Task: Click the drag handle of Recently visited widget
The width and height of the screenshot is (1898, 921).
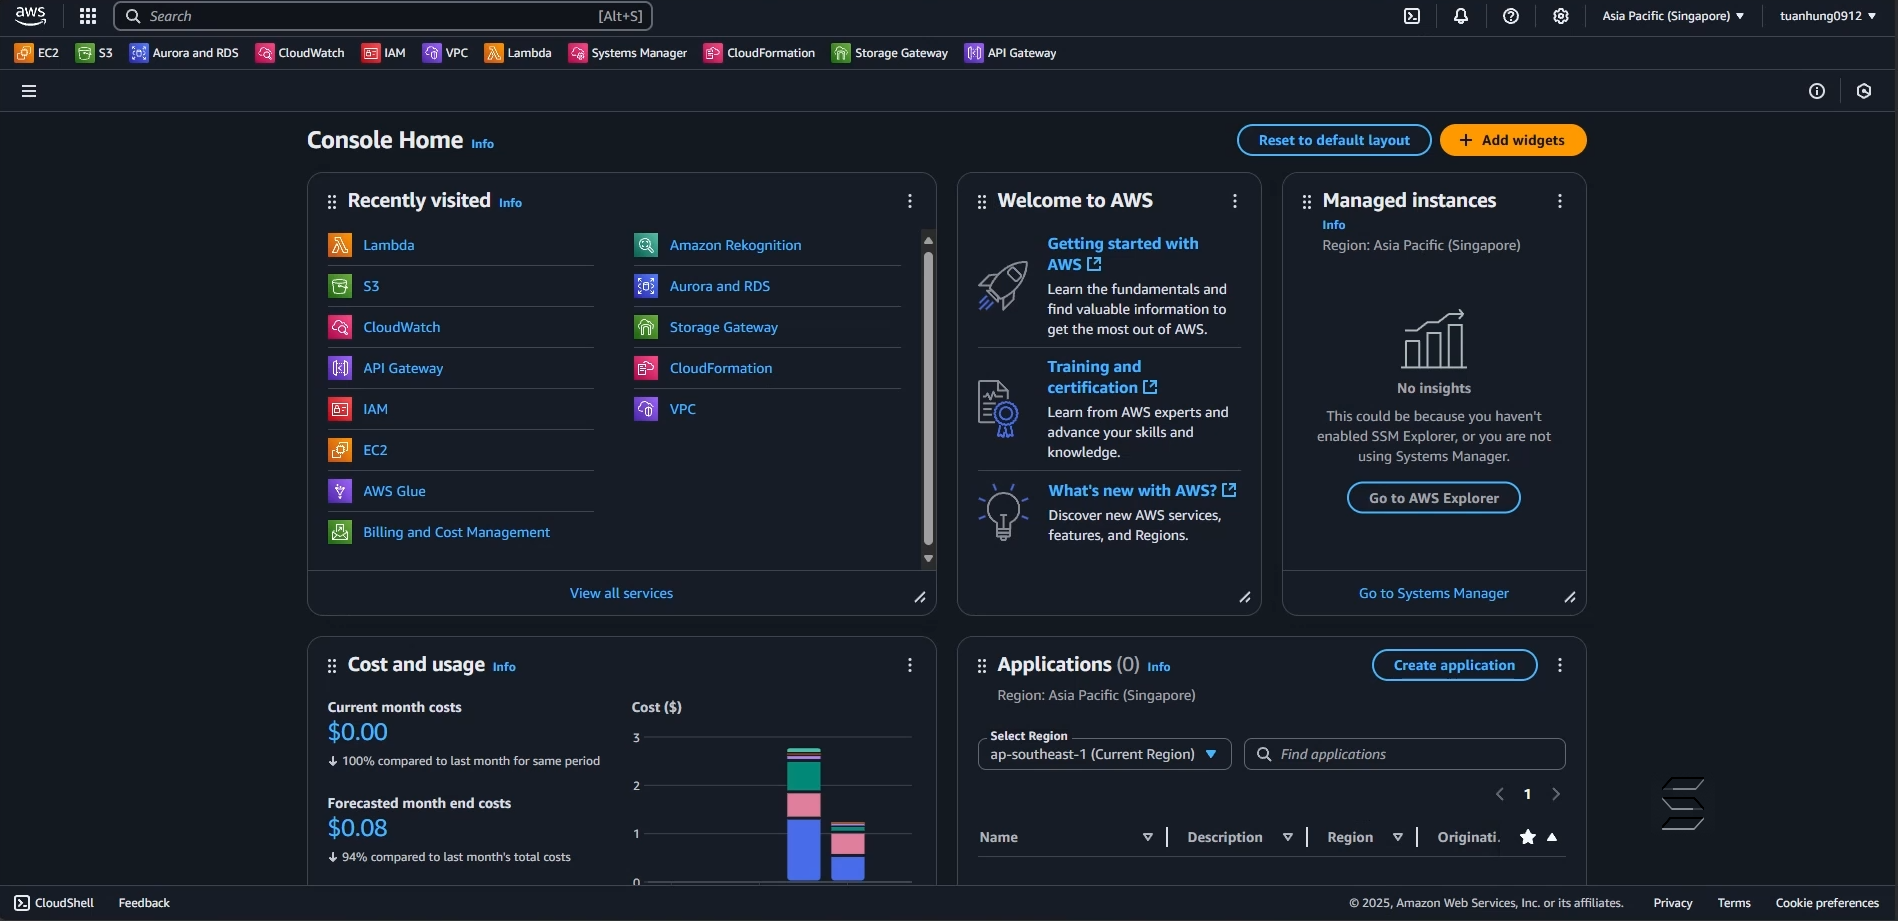Action: [332, 202]
